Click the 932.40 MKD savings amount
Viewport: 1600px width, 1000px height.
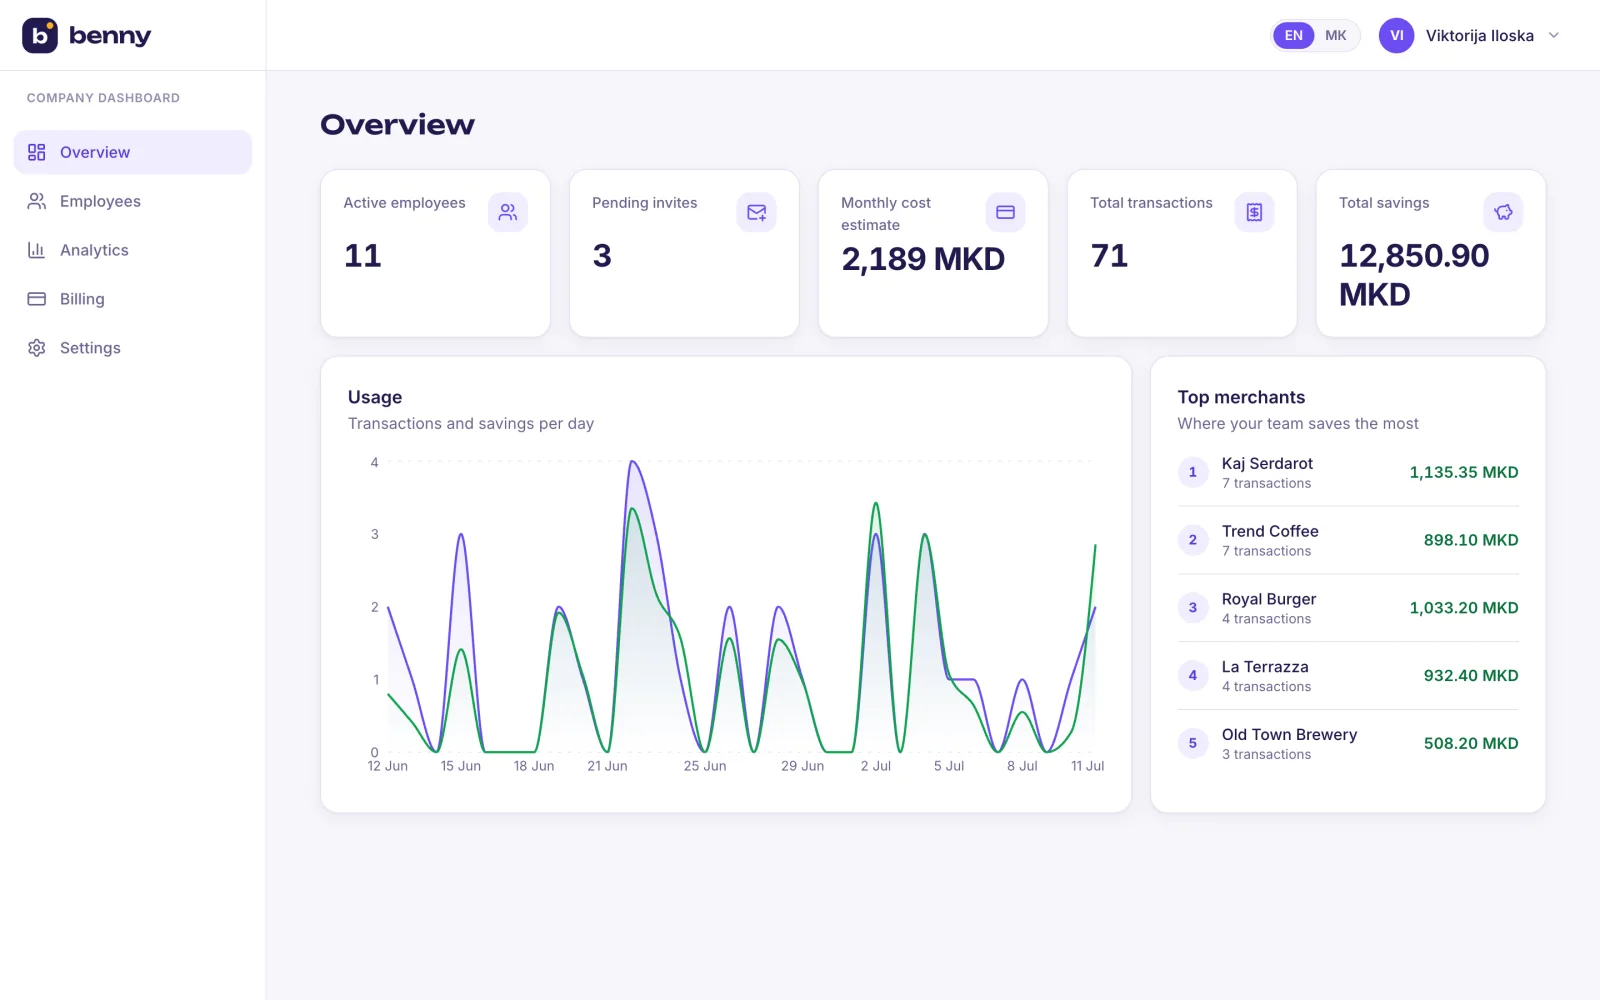(1471, 676)
